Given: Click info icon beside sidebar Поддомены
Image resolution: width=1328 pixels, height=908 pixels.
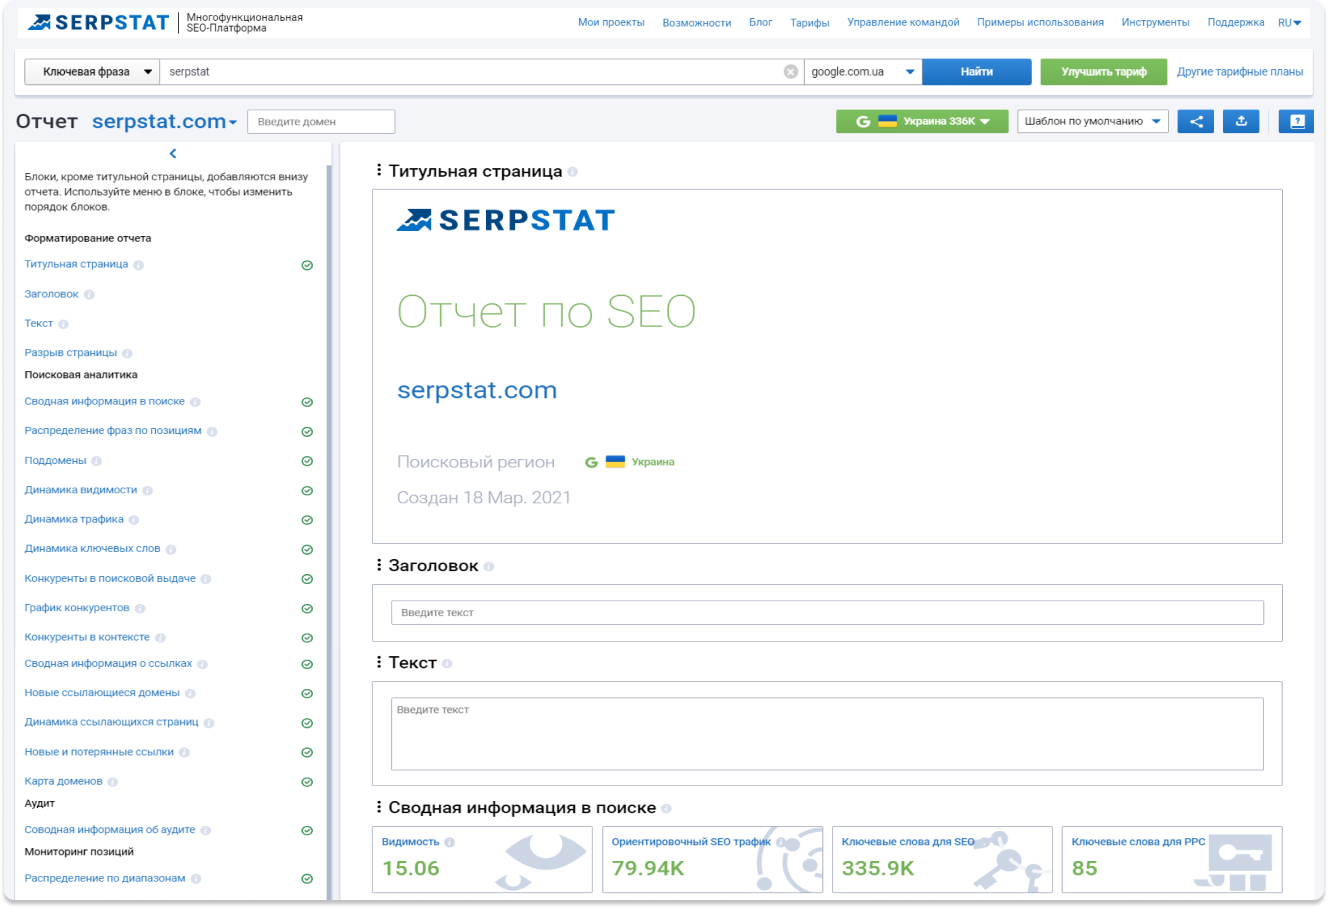Looking at the screenshot, I should tap(97, 461).
